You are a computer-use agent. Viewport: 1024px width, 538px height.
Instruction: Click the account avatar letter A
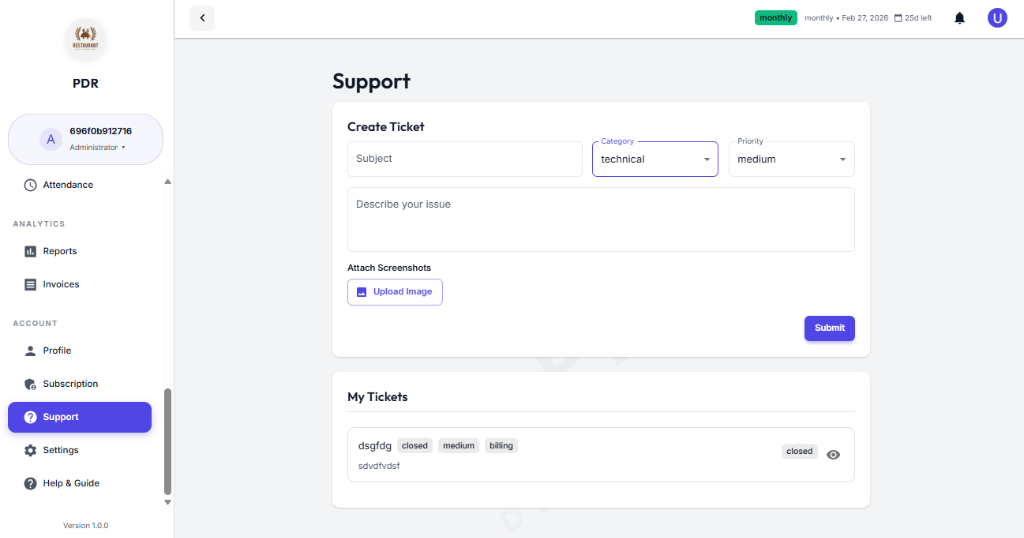[50, 139]
